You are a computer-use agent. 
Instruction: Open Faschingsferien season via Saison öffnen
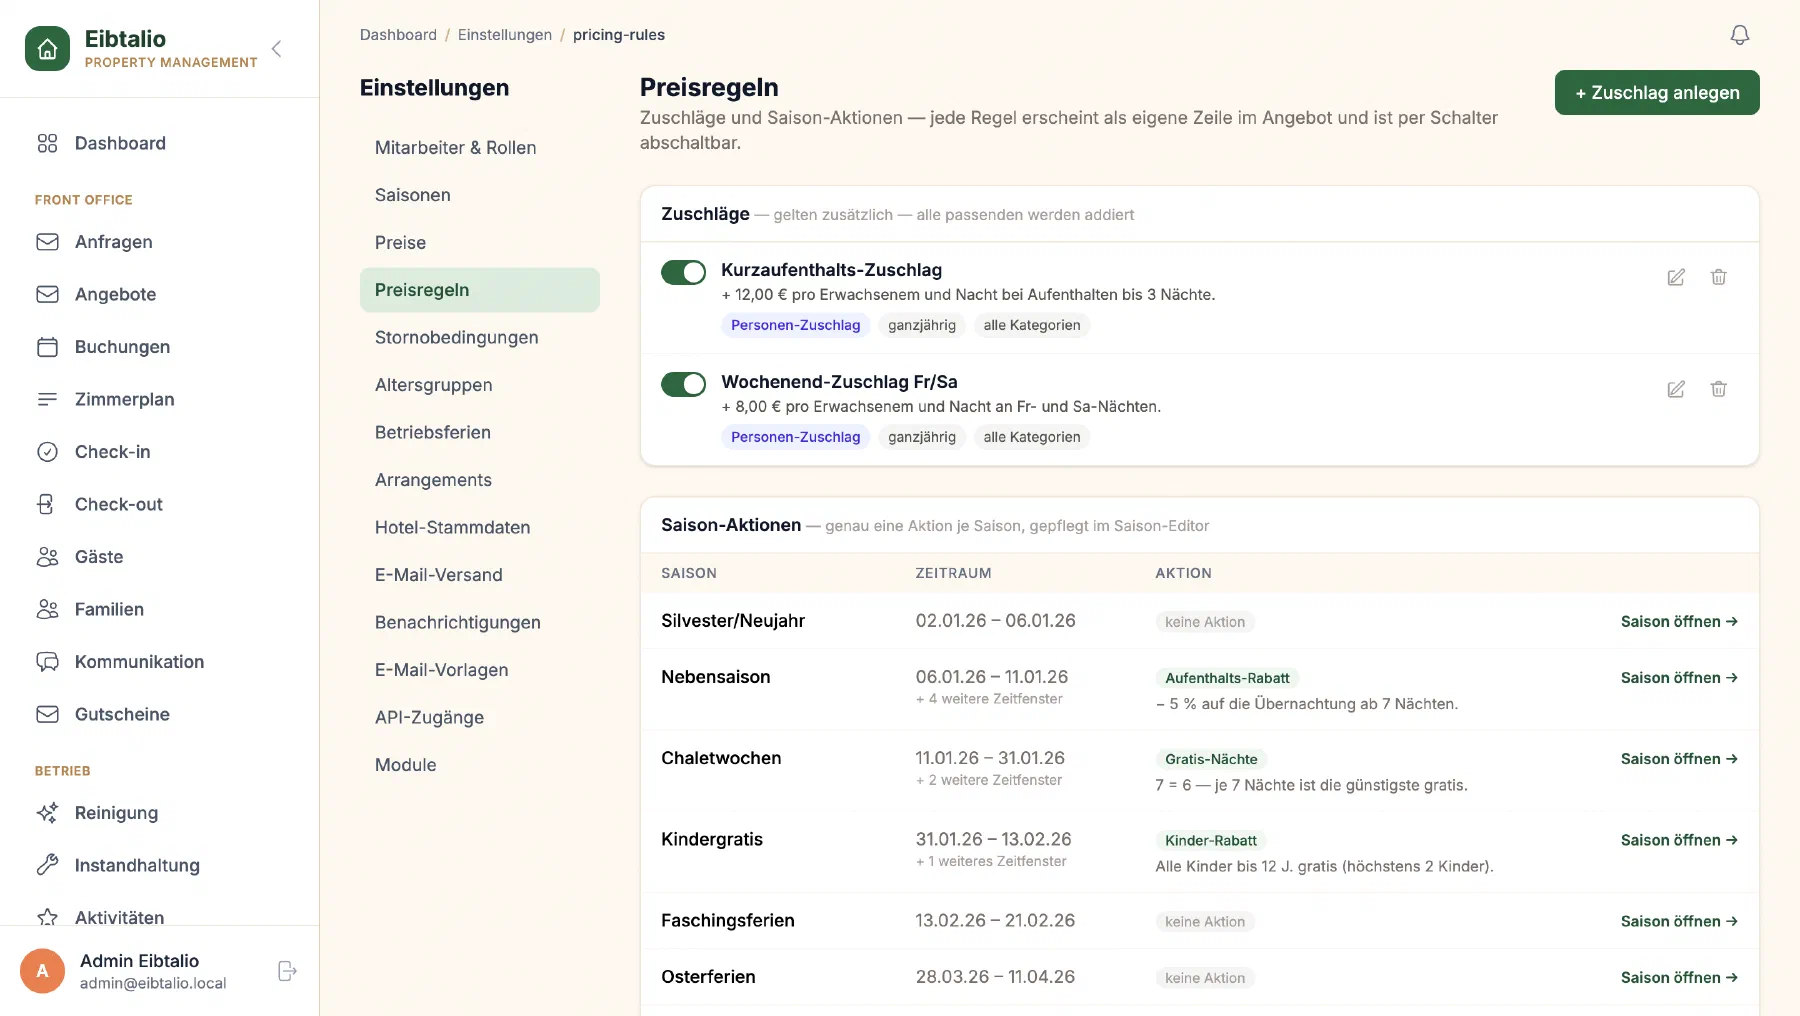pyautogui.click(x=1679, y=921)
